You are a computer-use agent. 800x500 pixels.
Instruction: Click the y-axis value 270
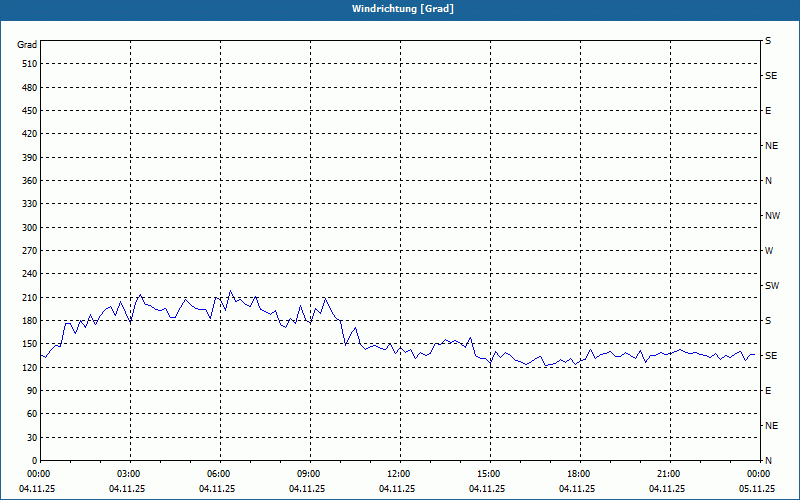(30, 251)
